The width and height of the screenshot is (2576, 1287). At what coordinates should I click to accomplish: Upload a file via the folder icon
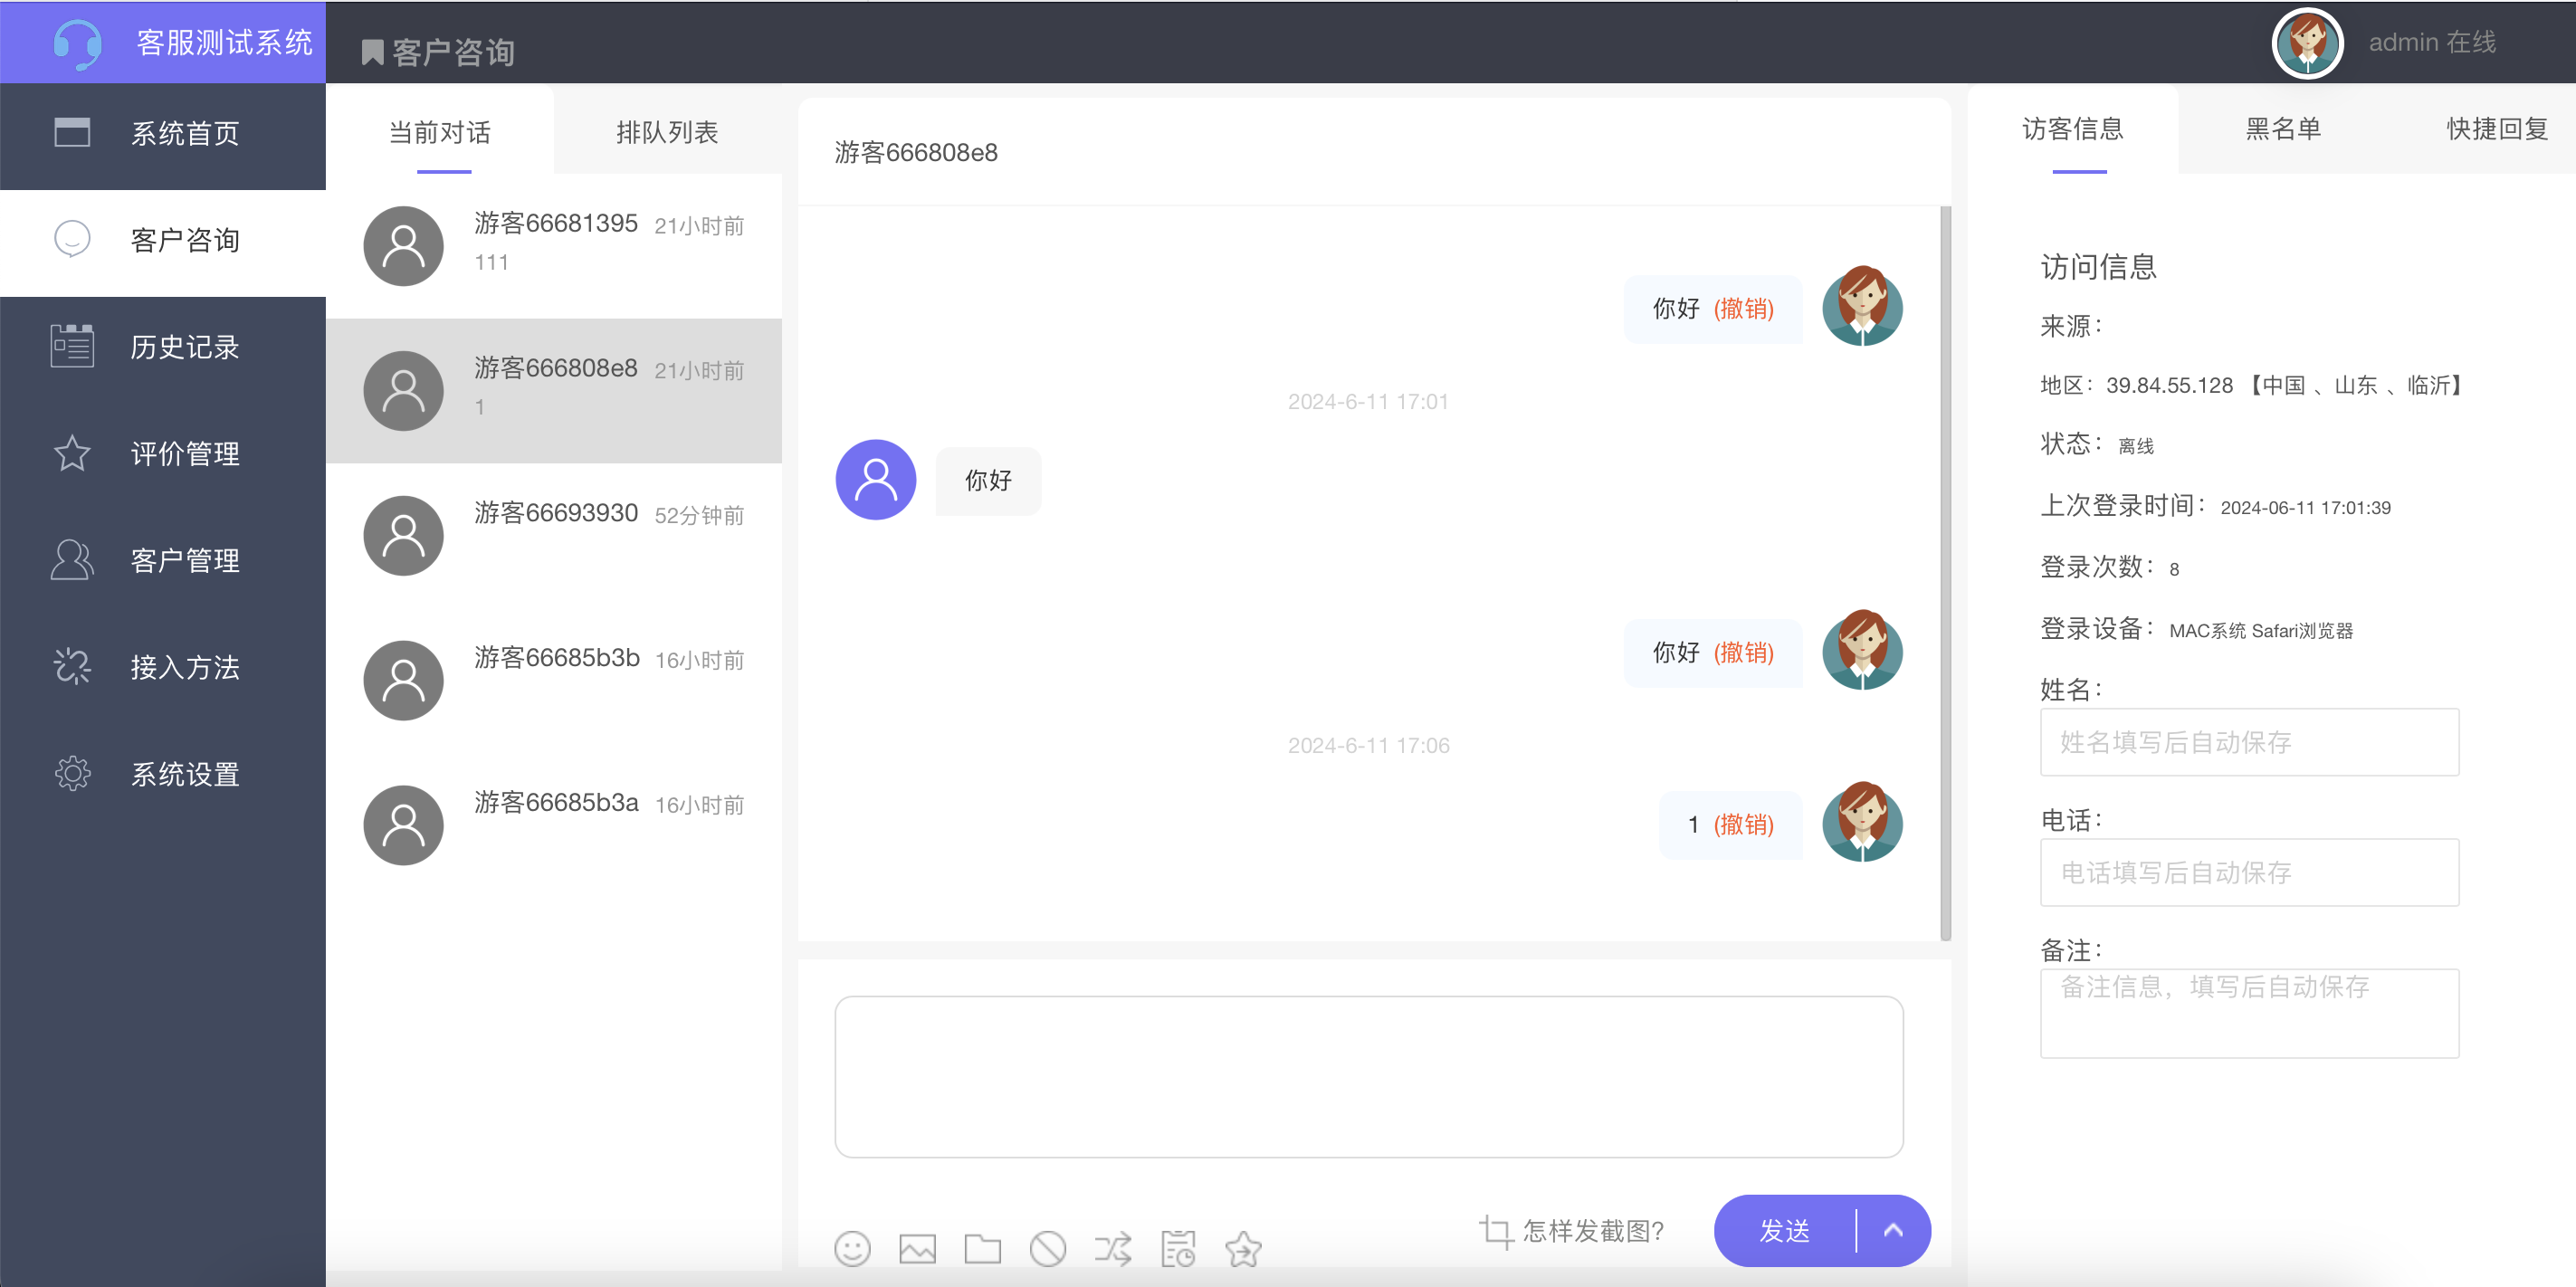click(x=982, y=1248)
